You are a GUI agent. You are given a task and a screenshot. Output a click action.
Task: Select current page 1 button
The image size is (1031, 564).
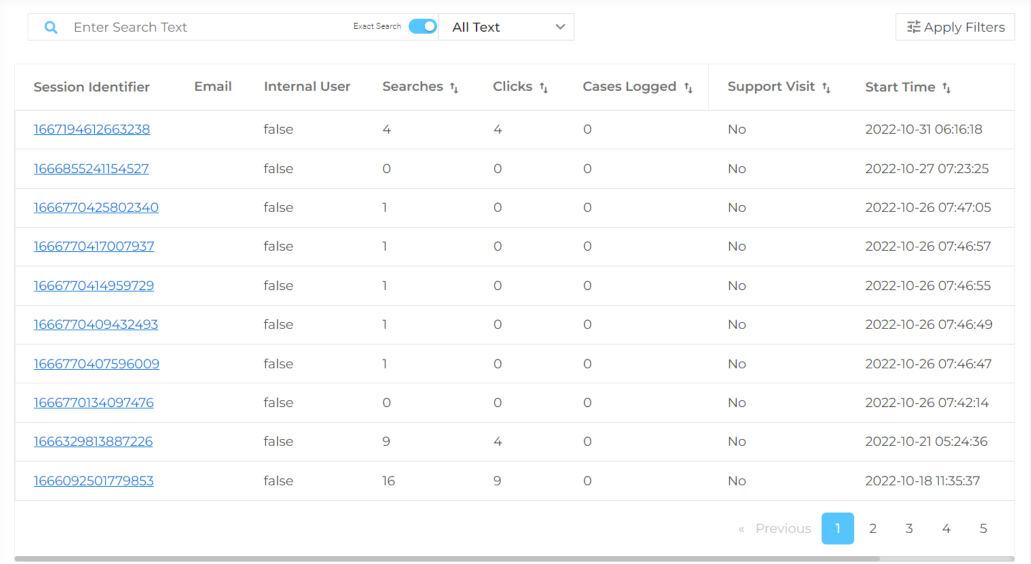[x=838, y=528]
